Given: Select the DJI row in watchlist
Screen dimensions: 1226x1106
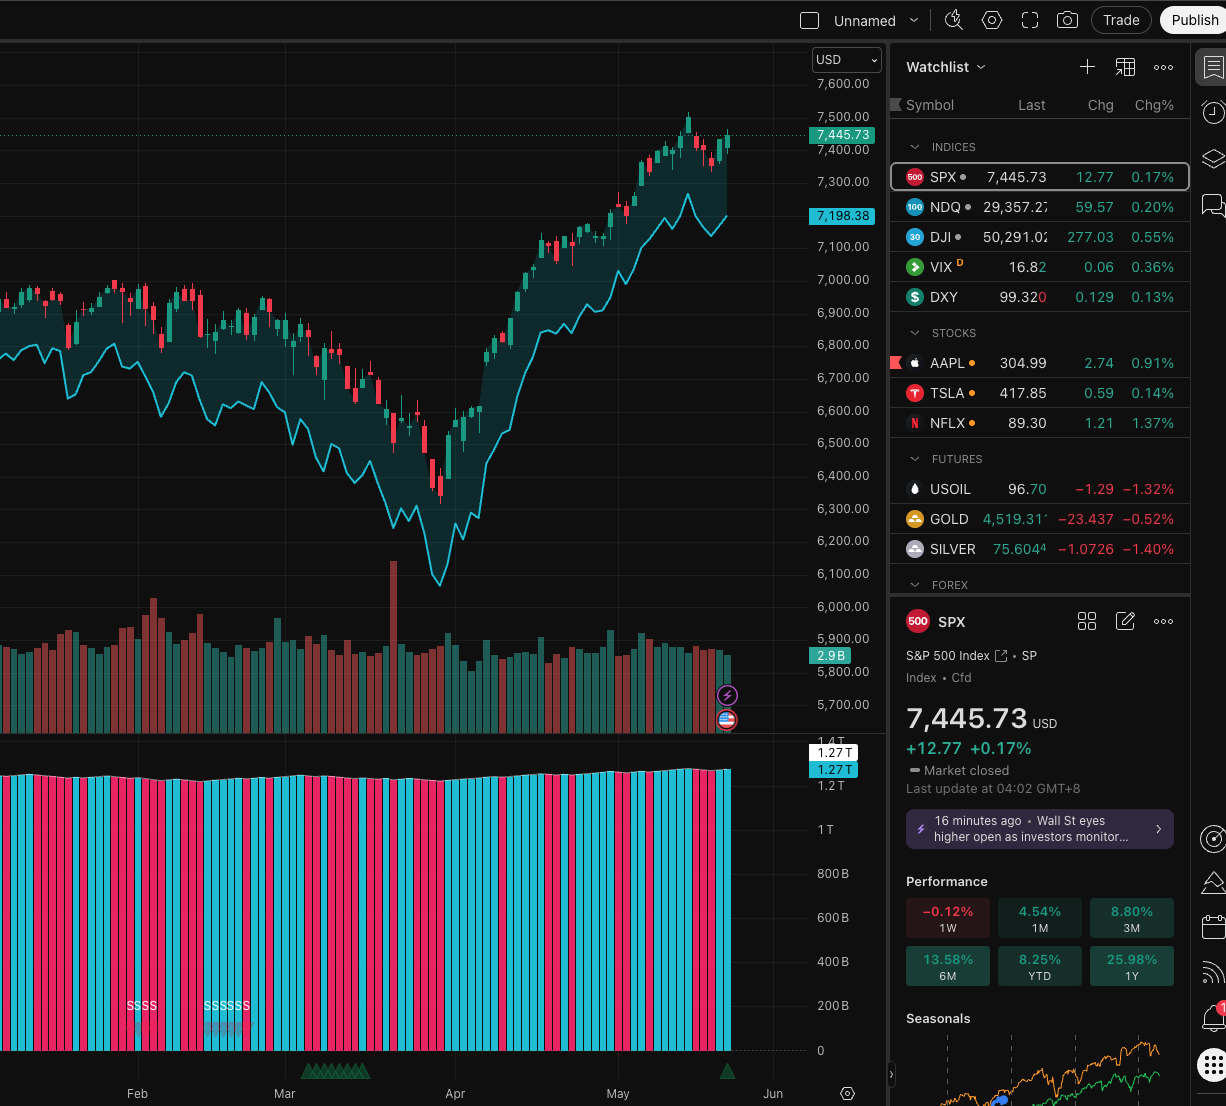Looking at the screenshot, I should 1040,237.
